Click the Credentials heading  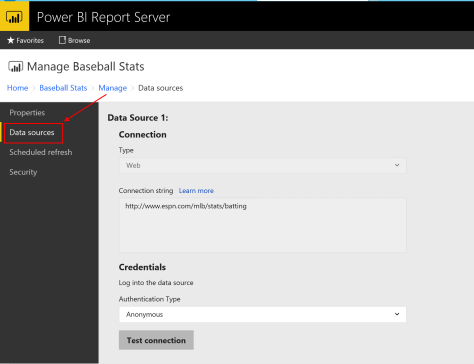[142, 267]
